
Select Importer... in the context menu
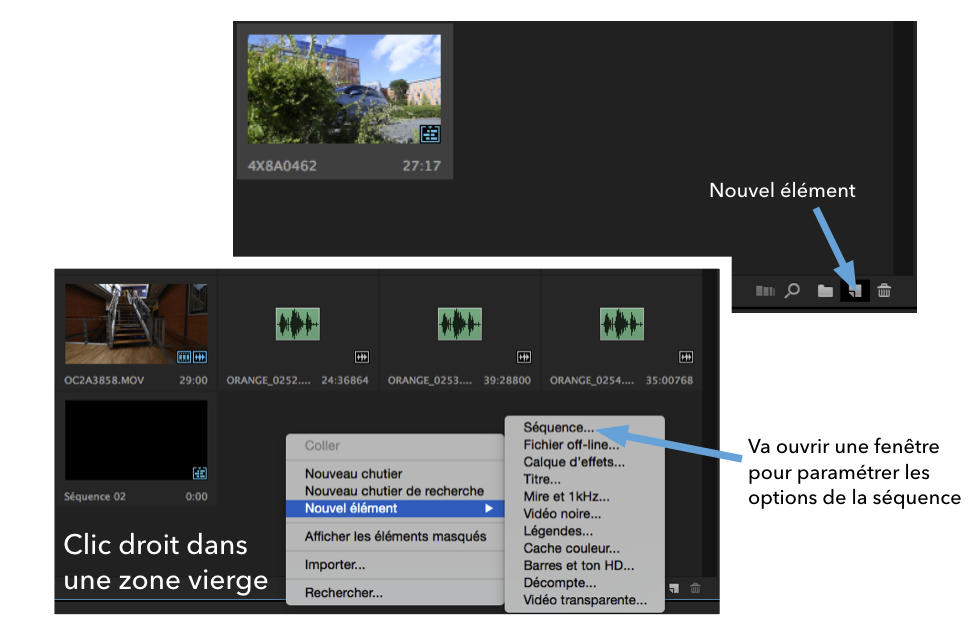335,565
